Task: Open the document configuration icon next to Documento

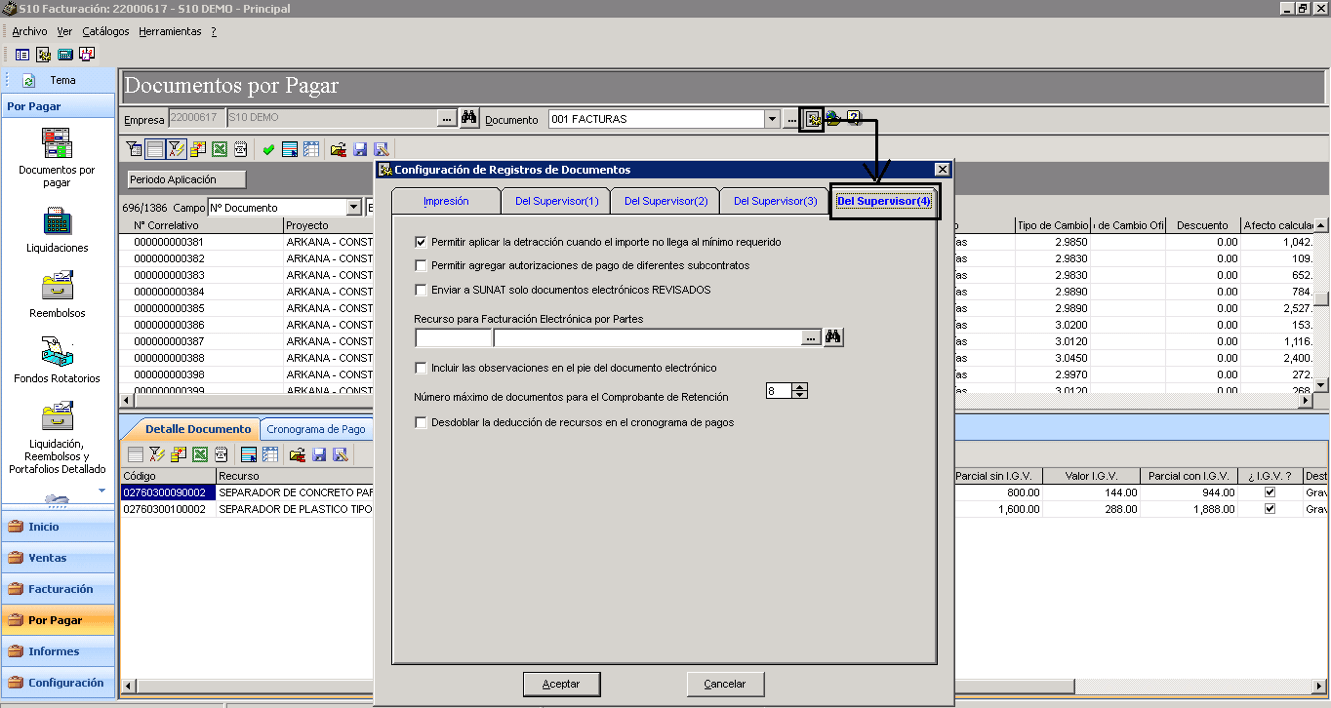Action: tap(814, 118)
